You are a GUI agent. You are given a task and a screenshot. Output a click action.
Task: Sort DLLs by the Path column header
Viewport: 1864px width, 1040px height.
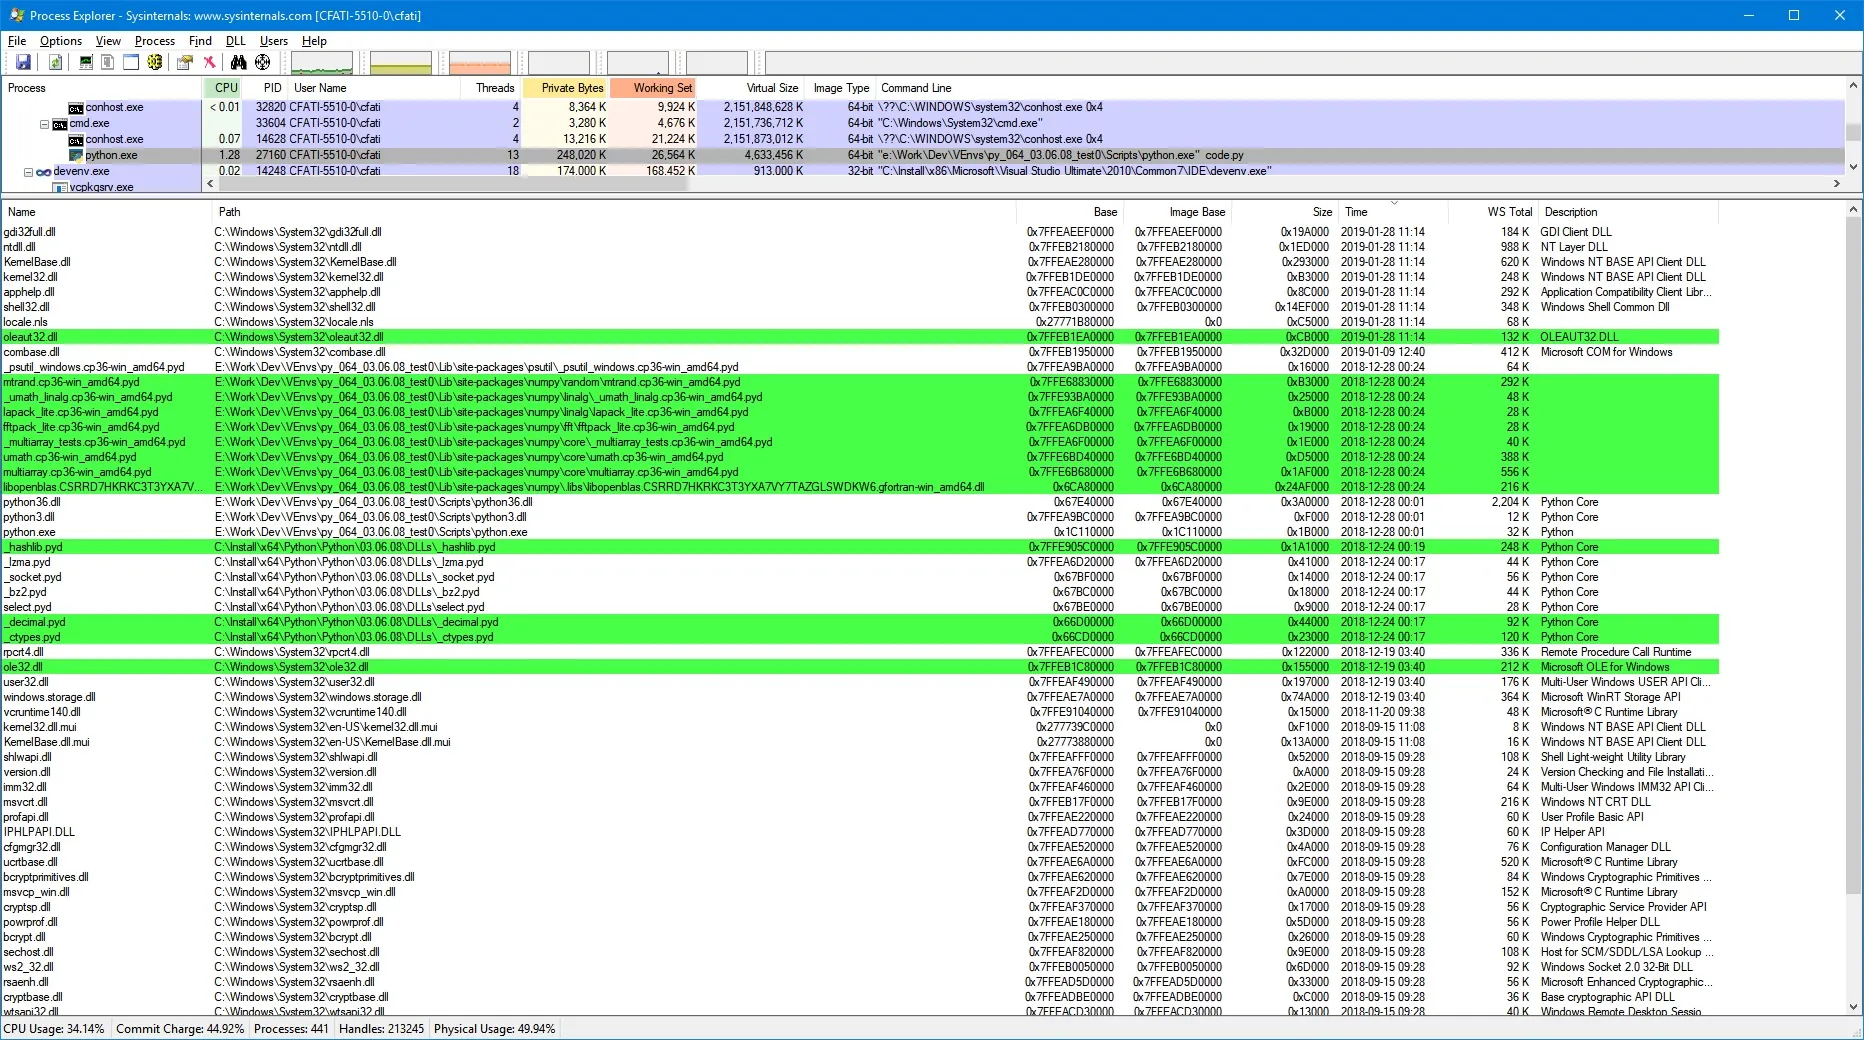tap(614, 212)
